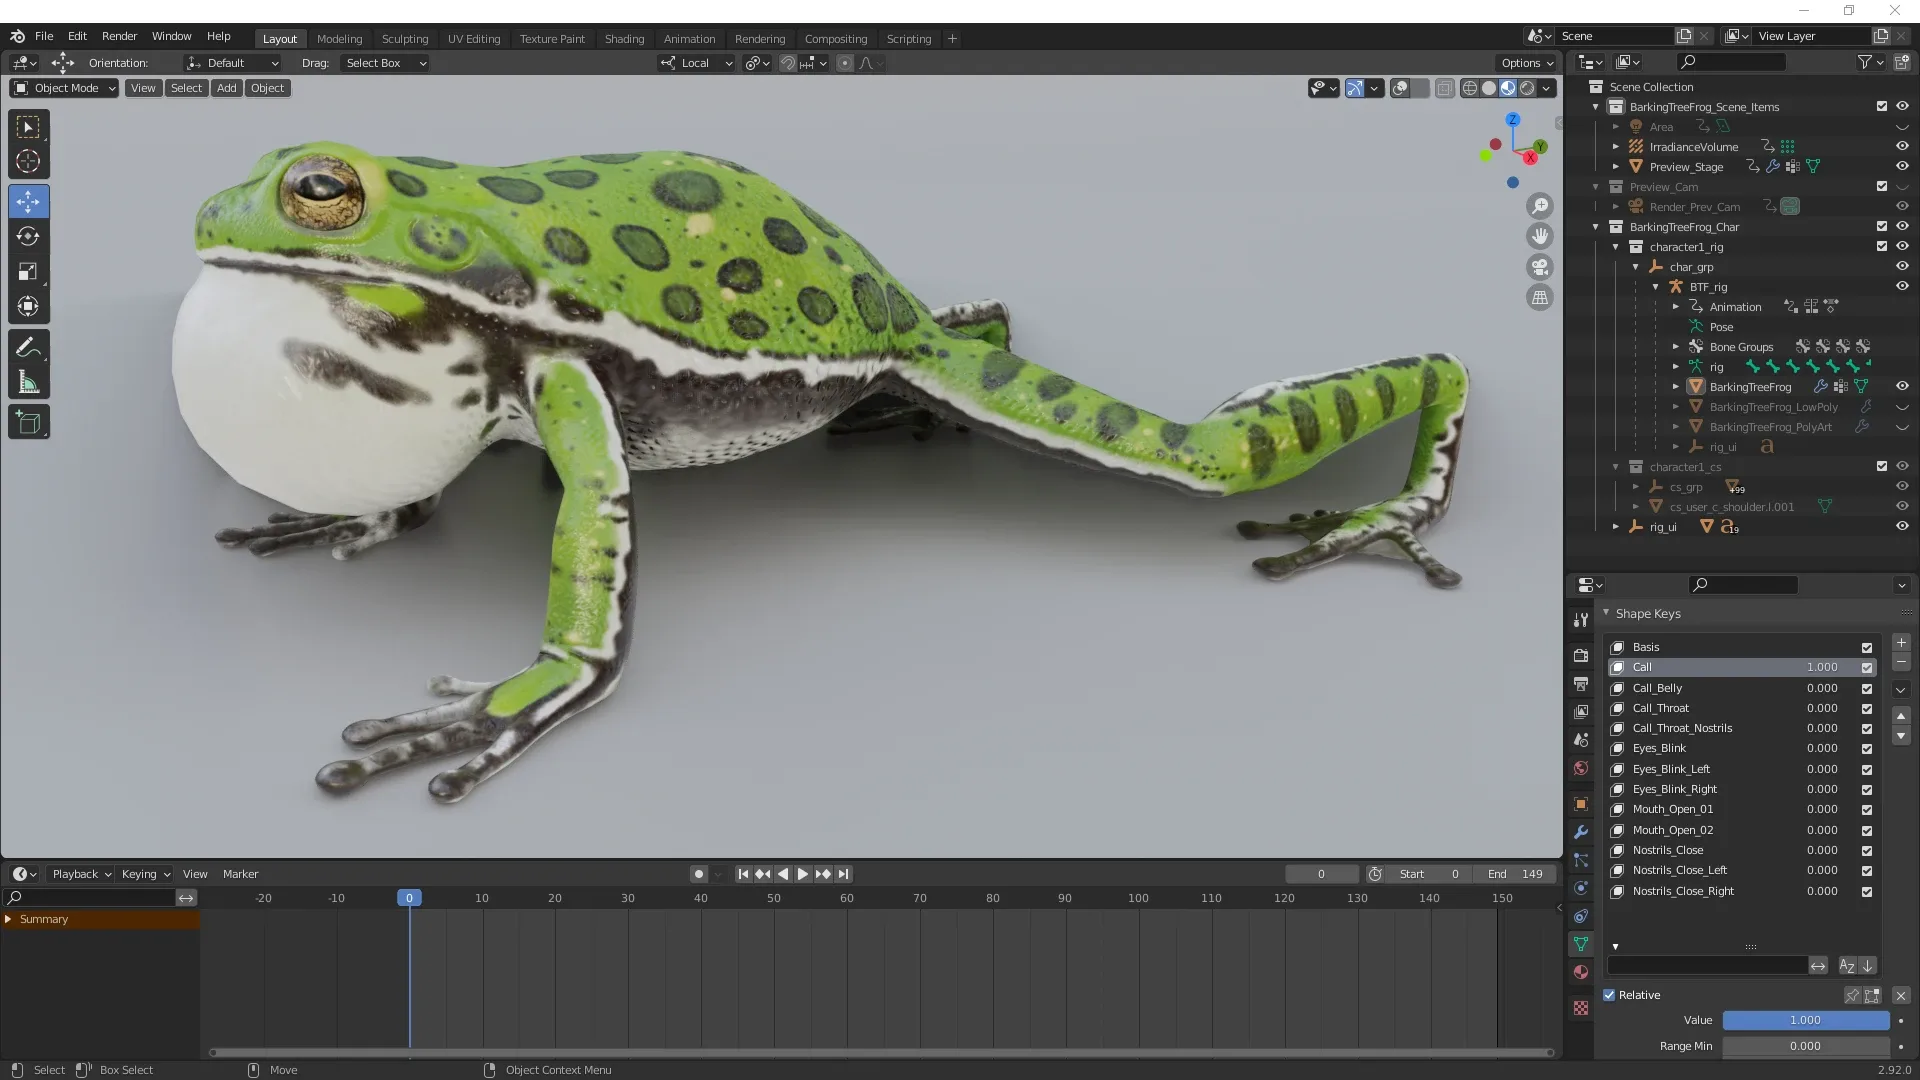1920x1080 pixels.
Task: Select the Annotate tool
Action: [28, 348]
